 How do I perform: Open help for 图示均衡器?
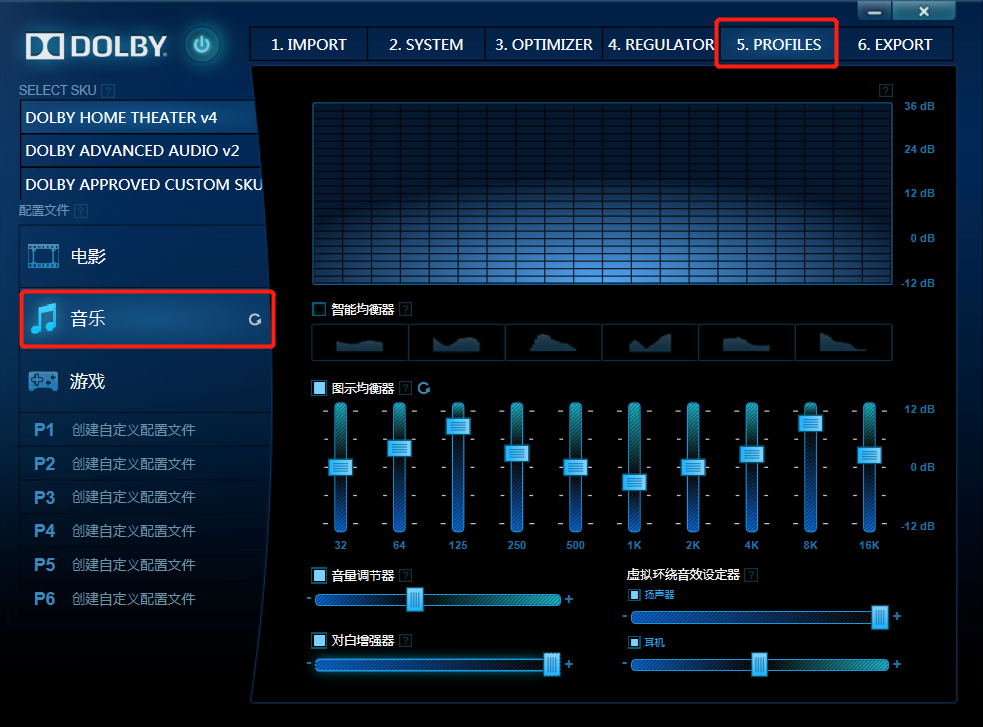(406, 388)
